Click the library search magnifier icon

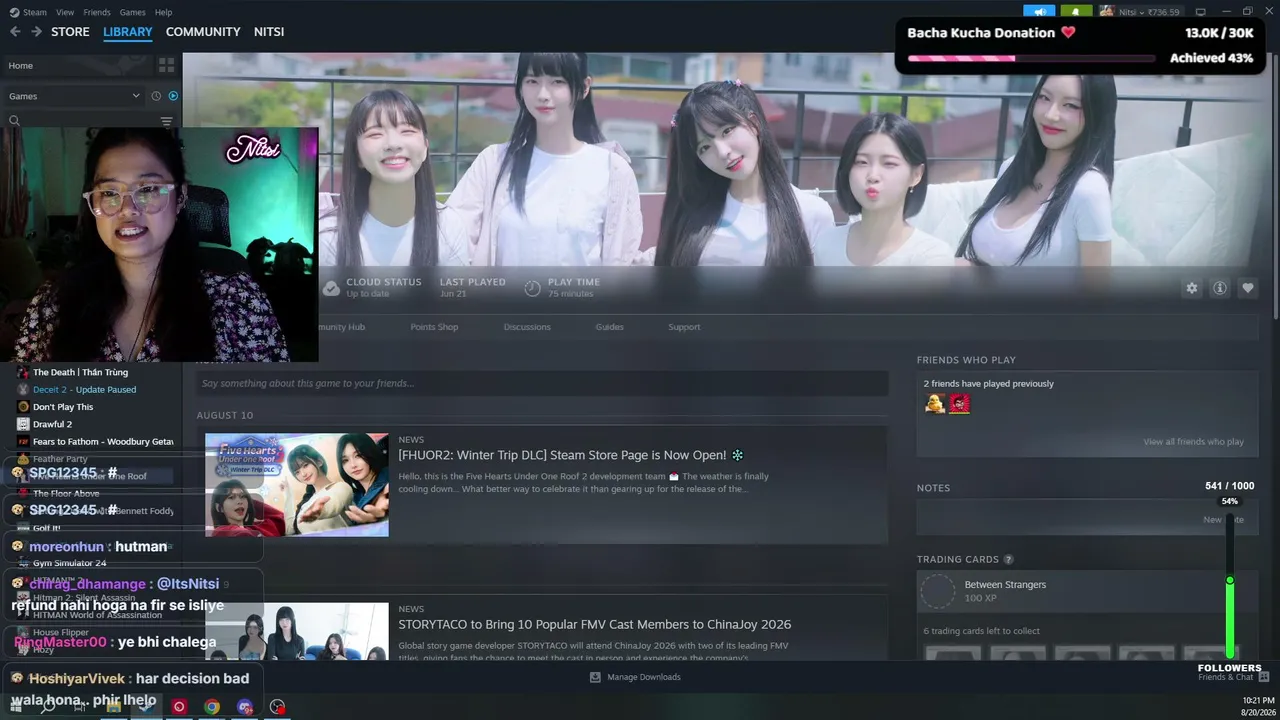point(14,121)
